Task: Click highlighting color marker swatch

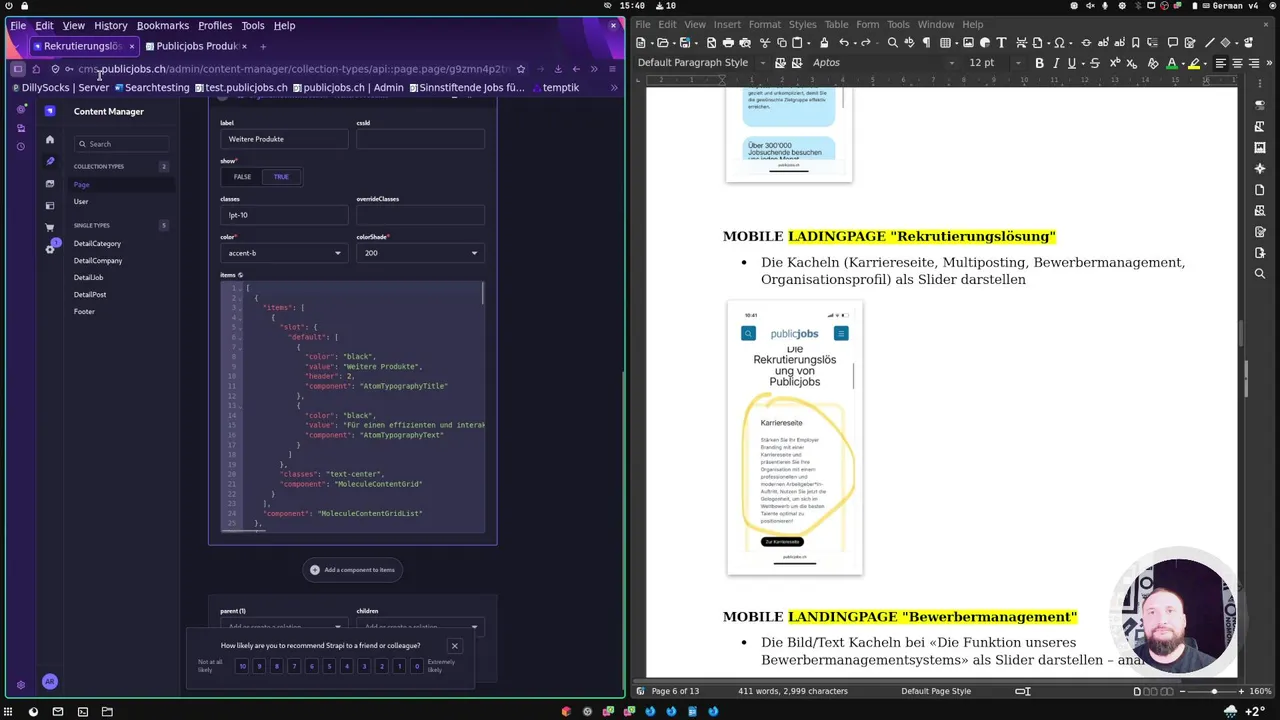Action: [x=1194, y=63]
